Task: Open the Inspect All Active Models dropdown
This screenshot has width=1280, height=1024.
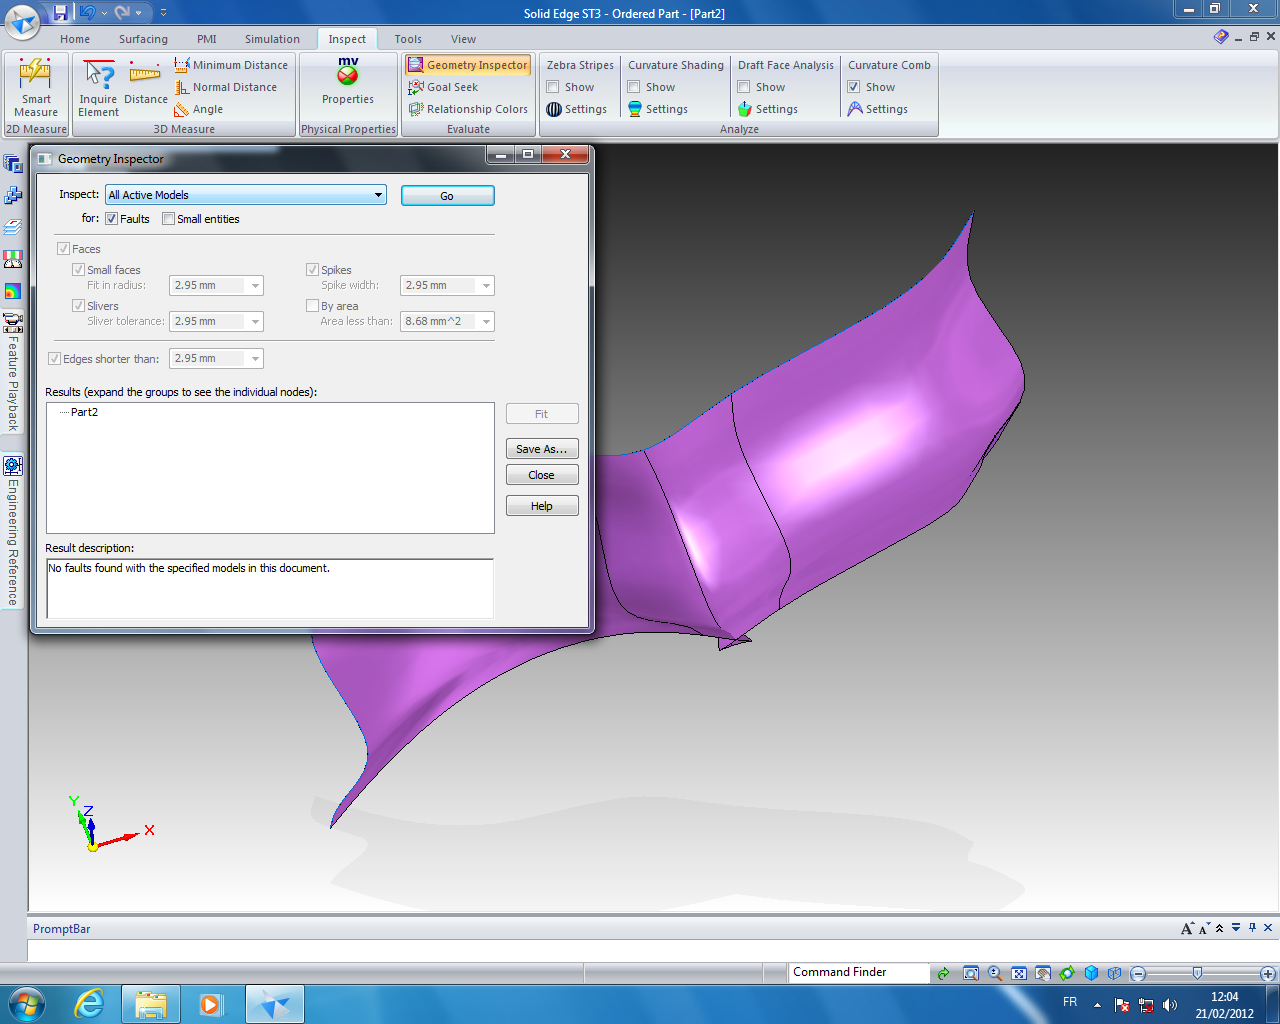Action: tap(246, 195)
